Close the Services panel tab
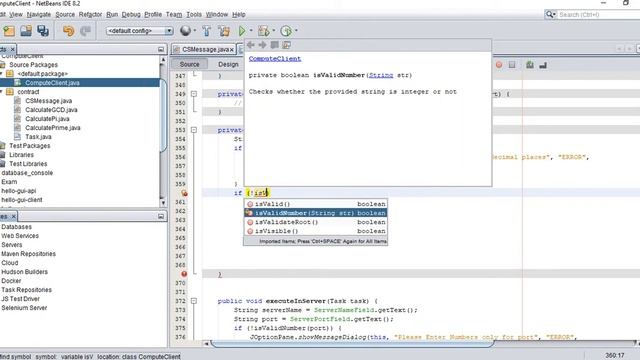640x360 pixels. [x=13, y=216]
